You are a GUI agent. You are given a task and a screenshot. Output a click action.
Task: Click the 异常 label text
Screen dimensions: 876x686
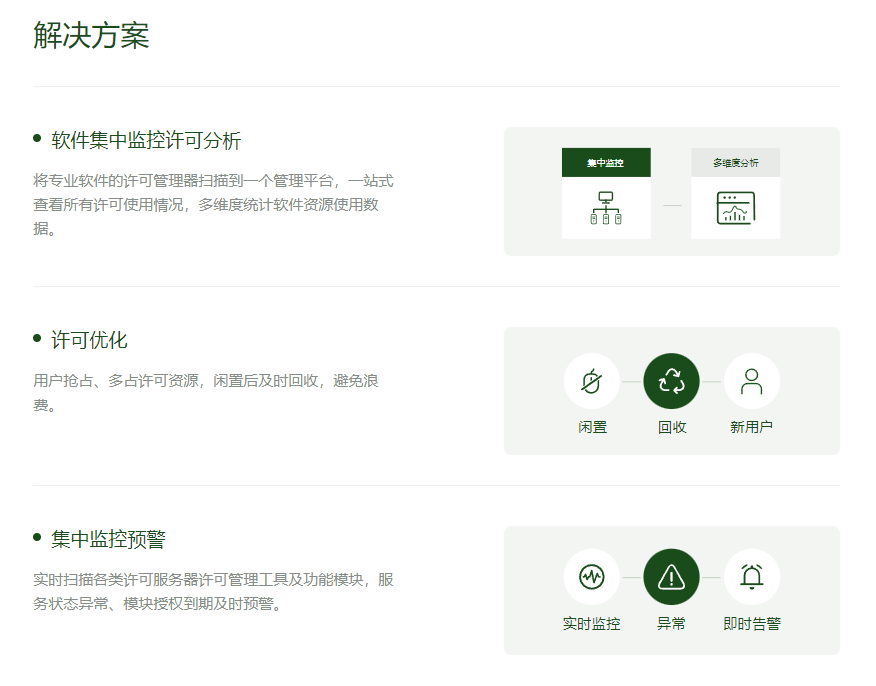tap(671, 624)
